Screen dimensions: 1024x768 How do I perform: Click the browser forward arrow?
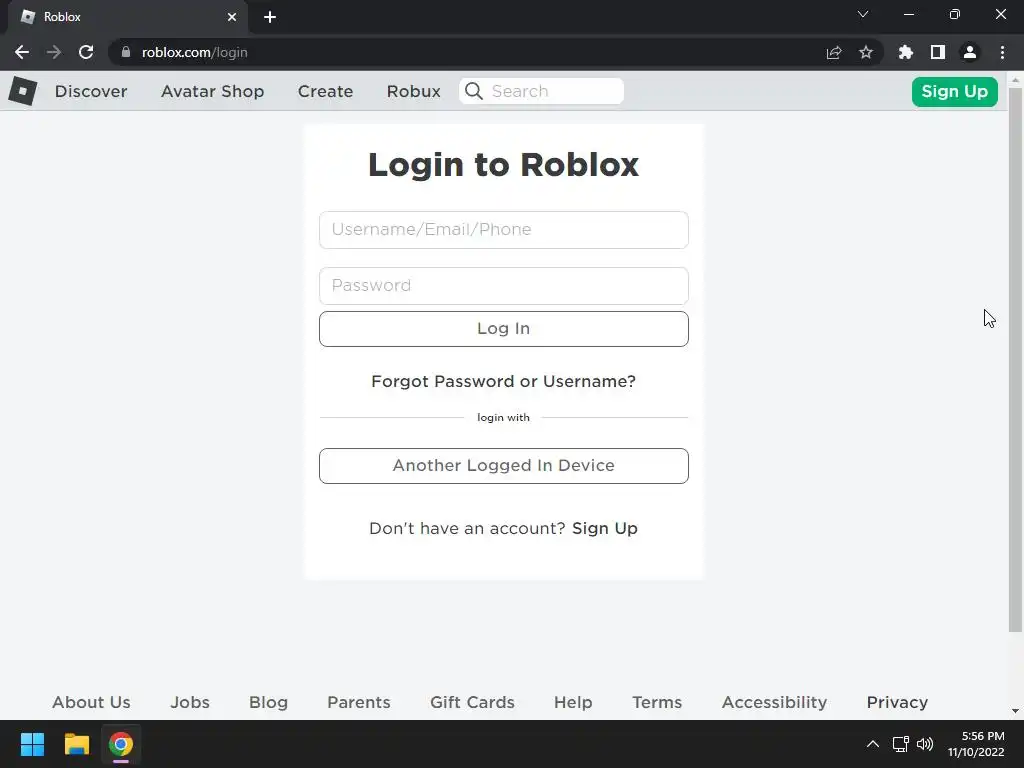coord(54,52)
